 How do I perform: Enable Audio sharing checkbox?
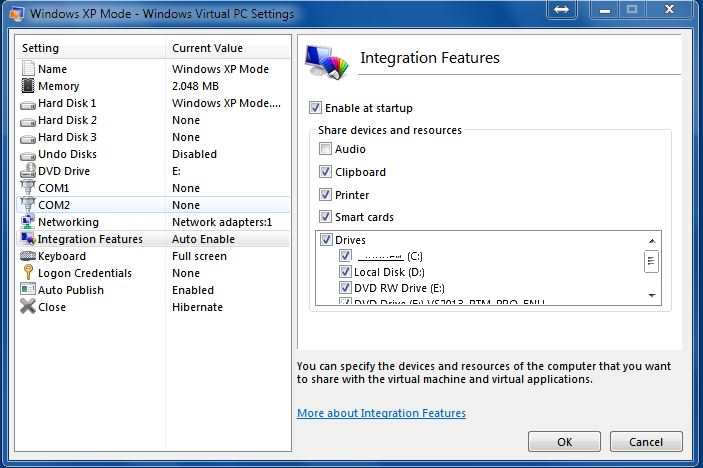(x=325, y=149)
